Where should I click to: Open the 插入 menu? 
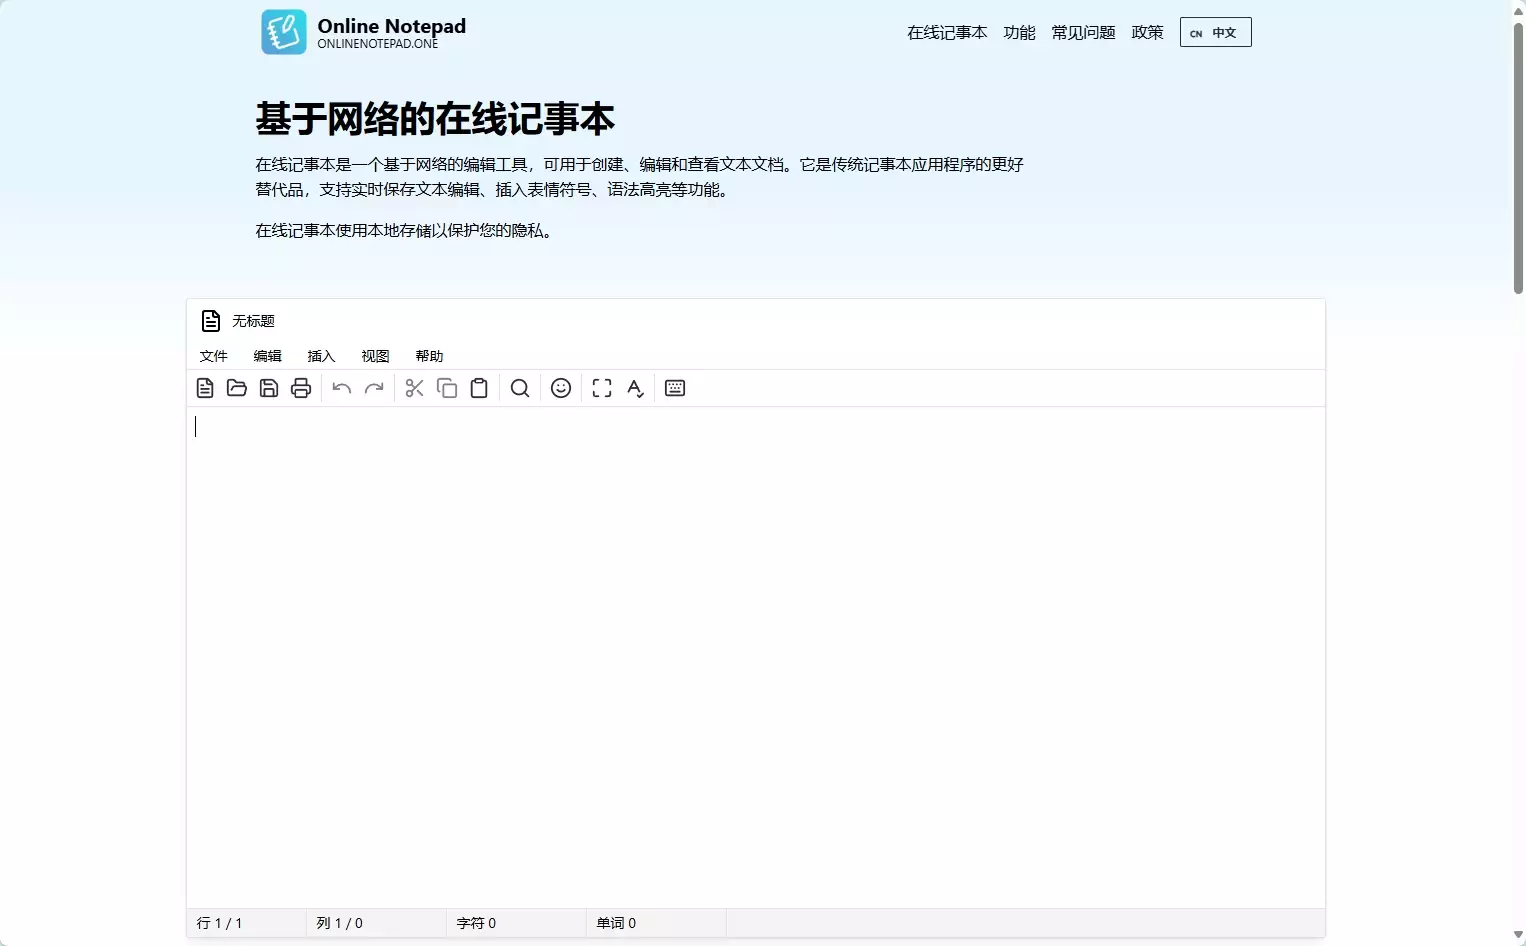click(321, 356)
